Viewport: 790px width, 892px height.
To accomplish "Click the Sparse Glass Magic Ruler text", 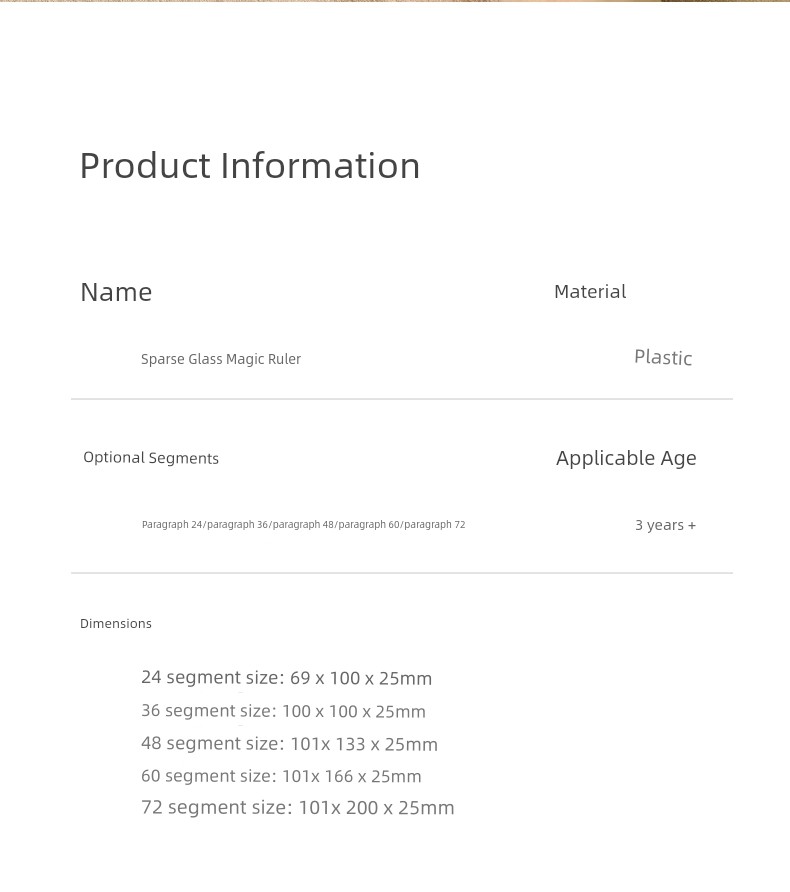I will click(221, 359).
